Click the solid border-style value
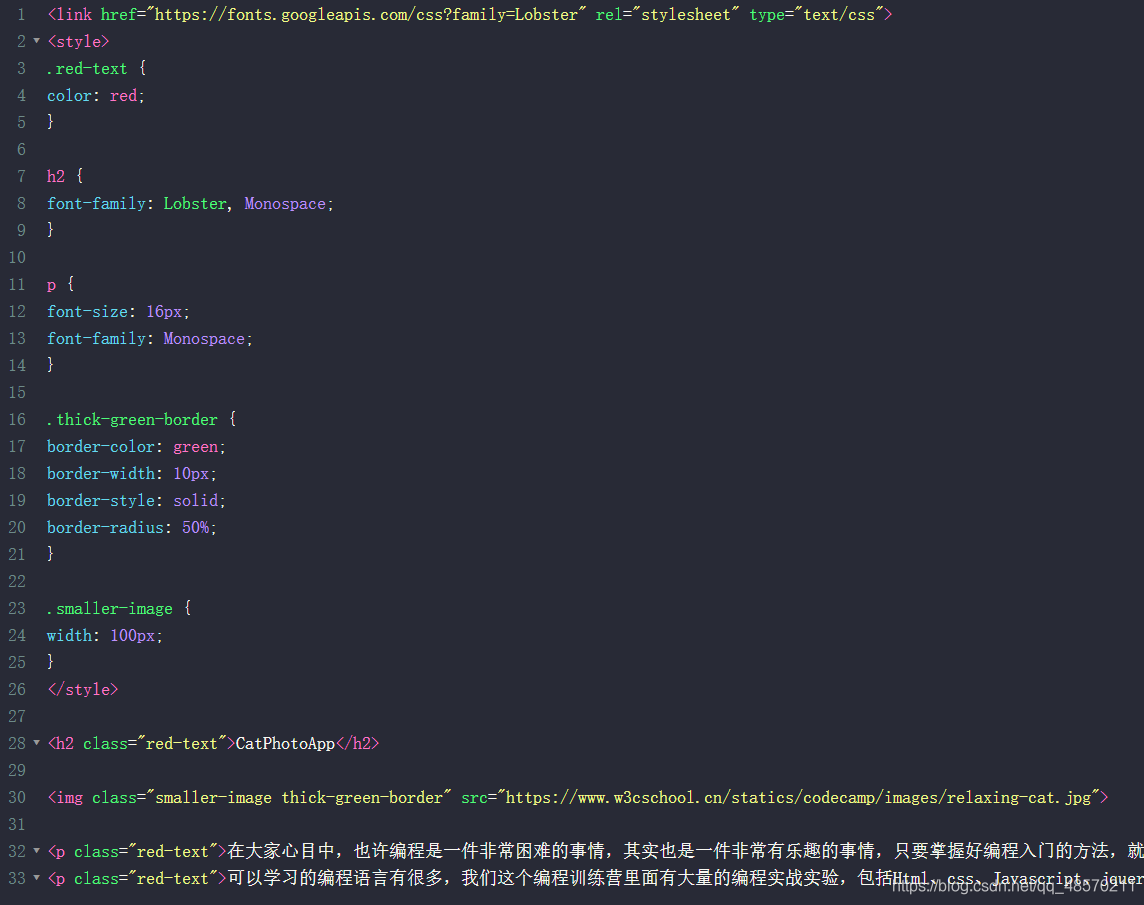 click(195, 501)
